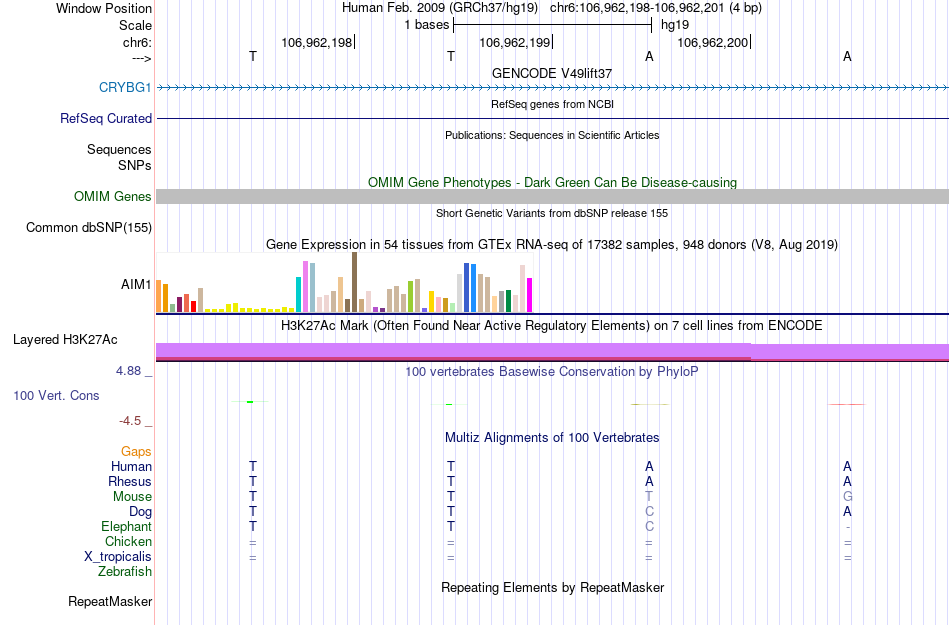Click the OMIM Genes track label
950x625 pixels.
tap(112, 196)
